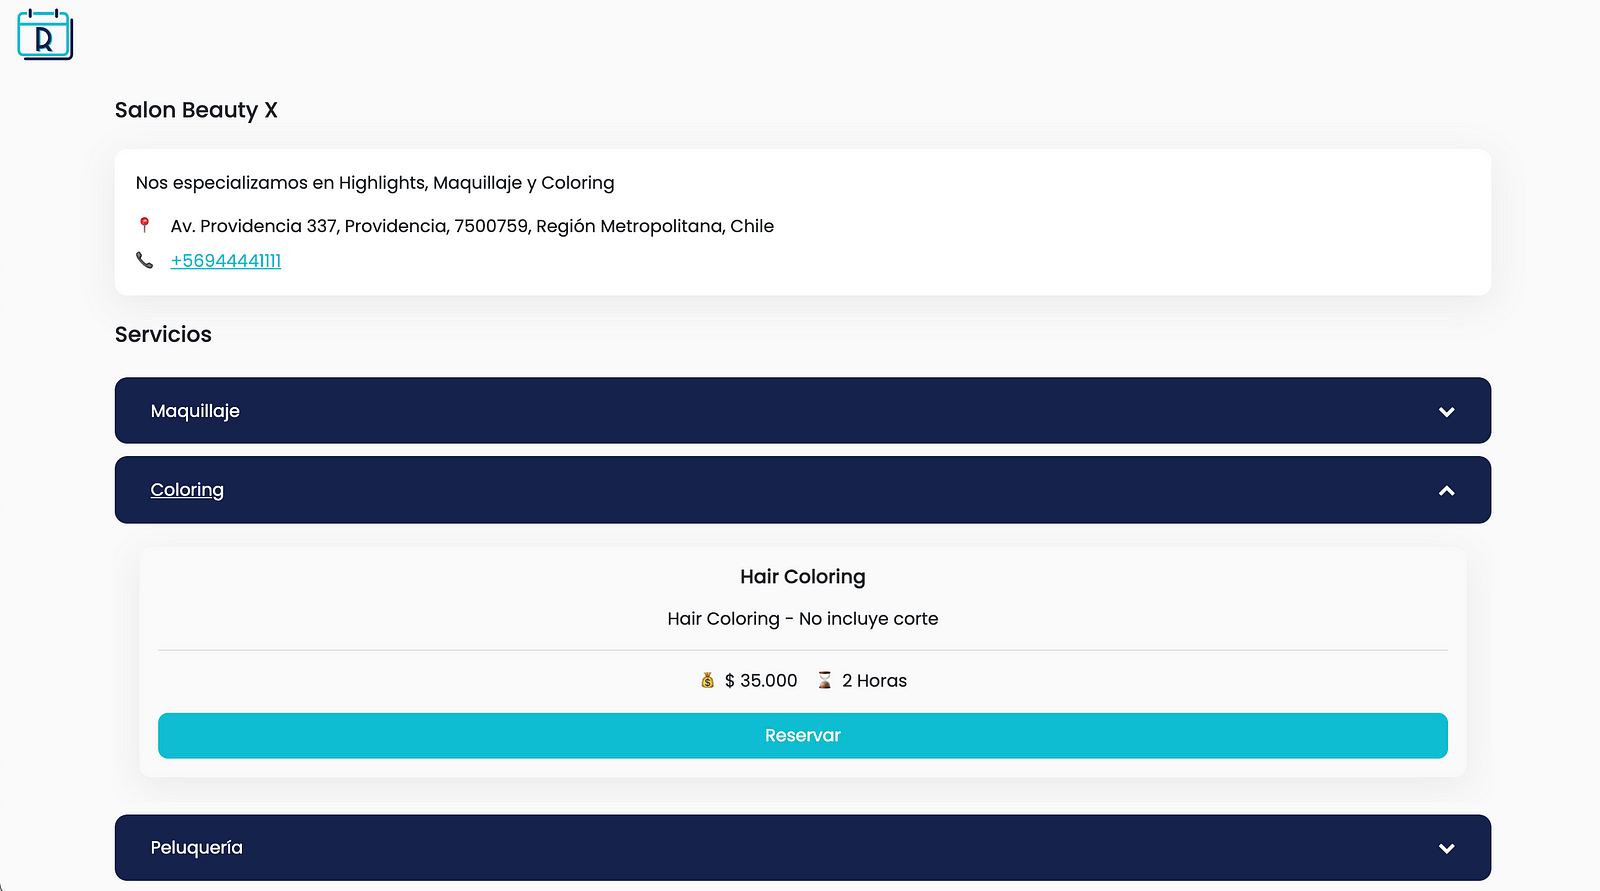
Task: Click the red location pin icon
Action: click(144, 225)
